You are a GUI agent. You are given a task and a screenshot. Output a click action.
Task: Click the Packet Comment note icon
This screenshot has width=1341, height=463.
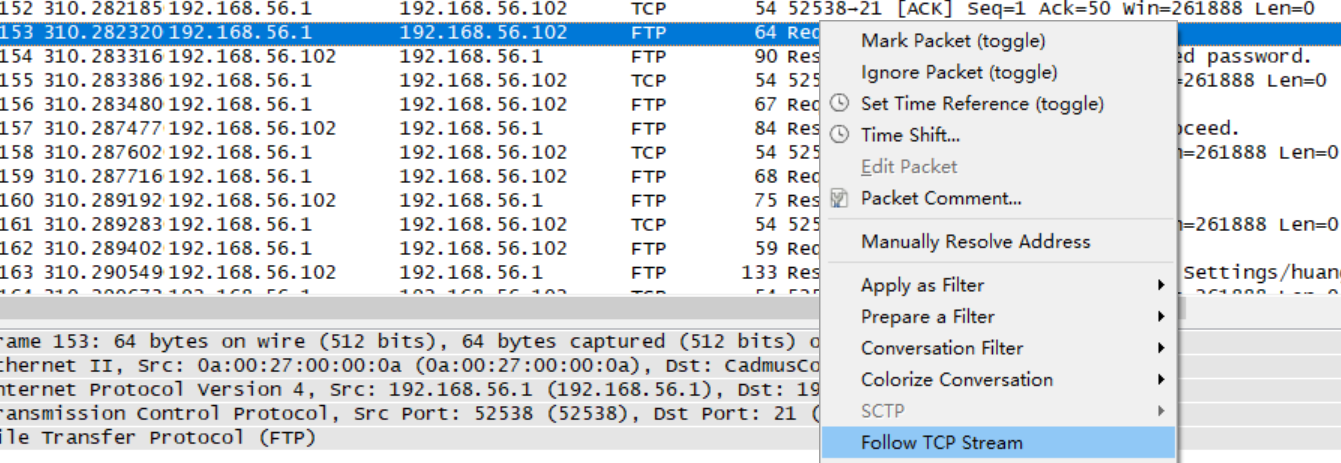tap(840, 198)
